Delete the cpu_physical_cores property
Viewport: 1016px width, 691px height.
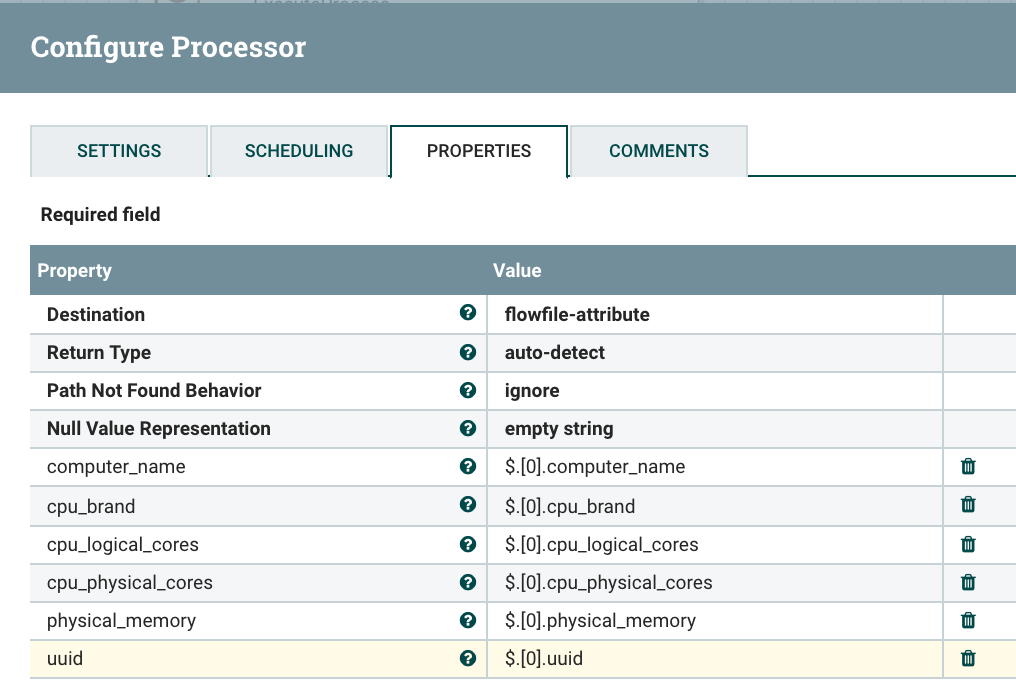967,582
